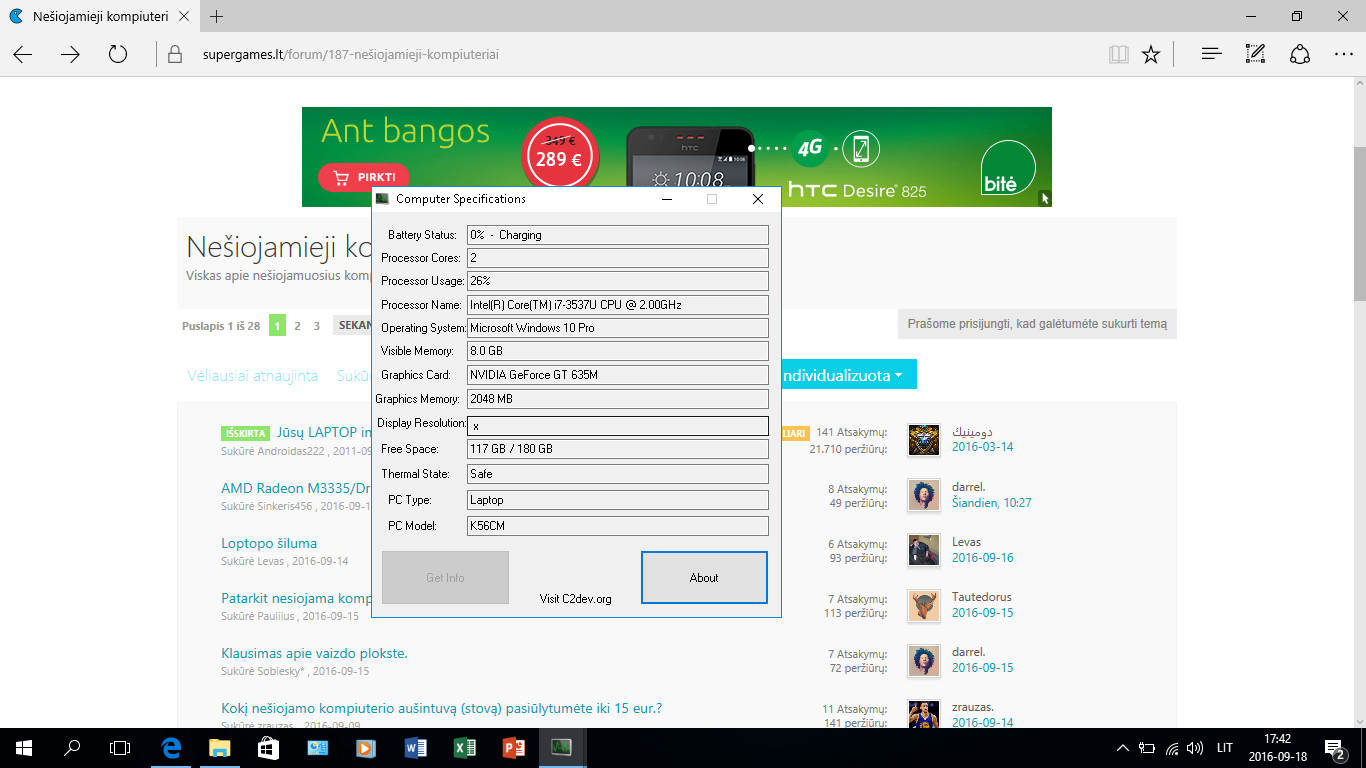Click the Processor Name field
Viewport: 1366px width, 768px height.
(617, 305)
